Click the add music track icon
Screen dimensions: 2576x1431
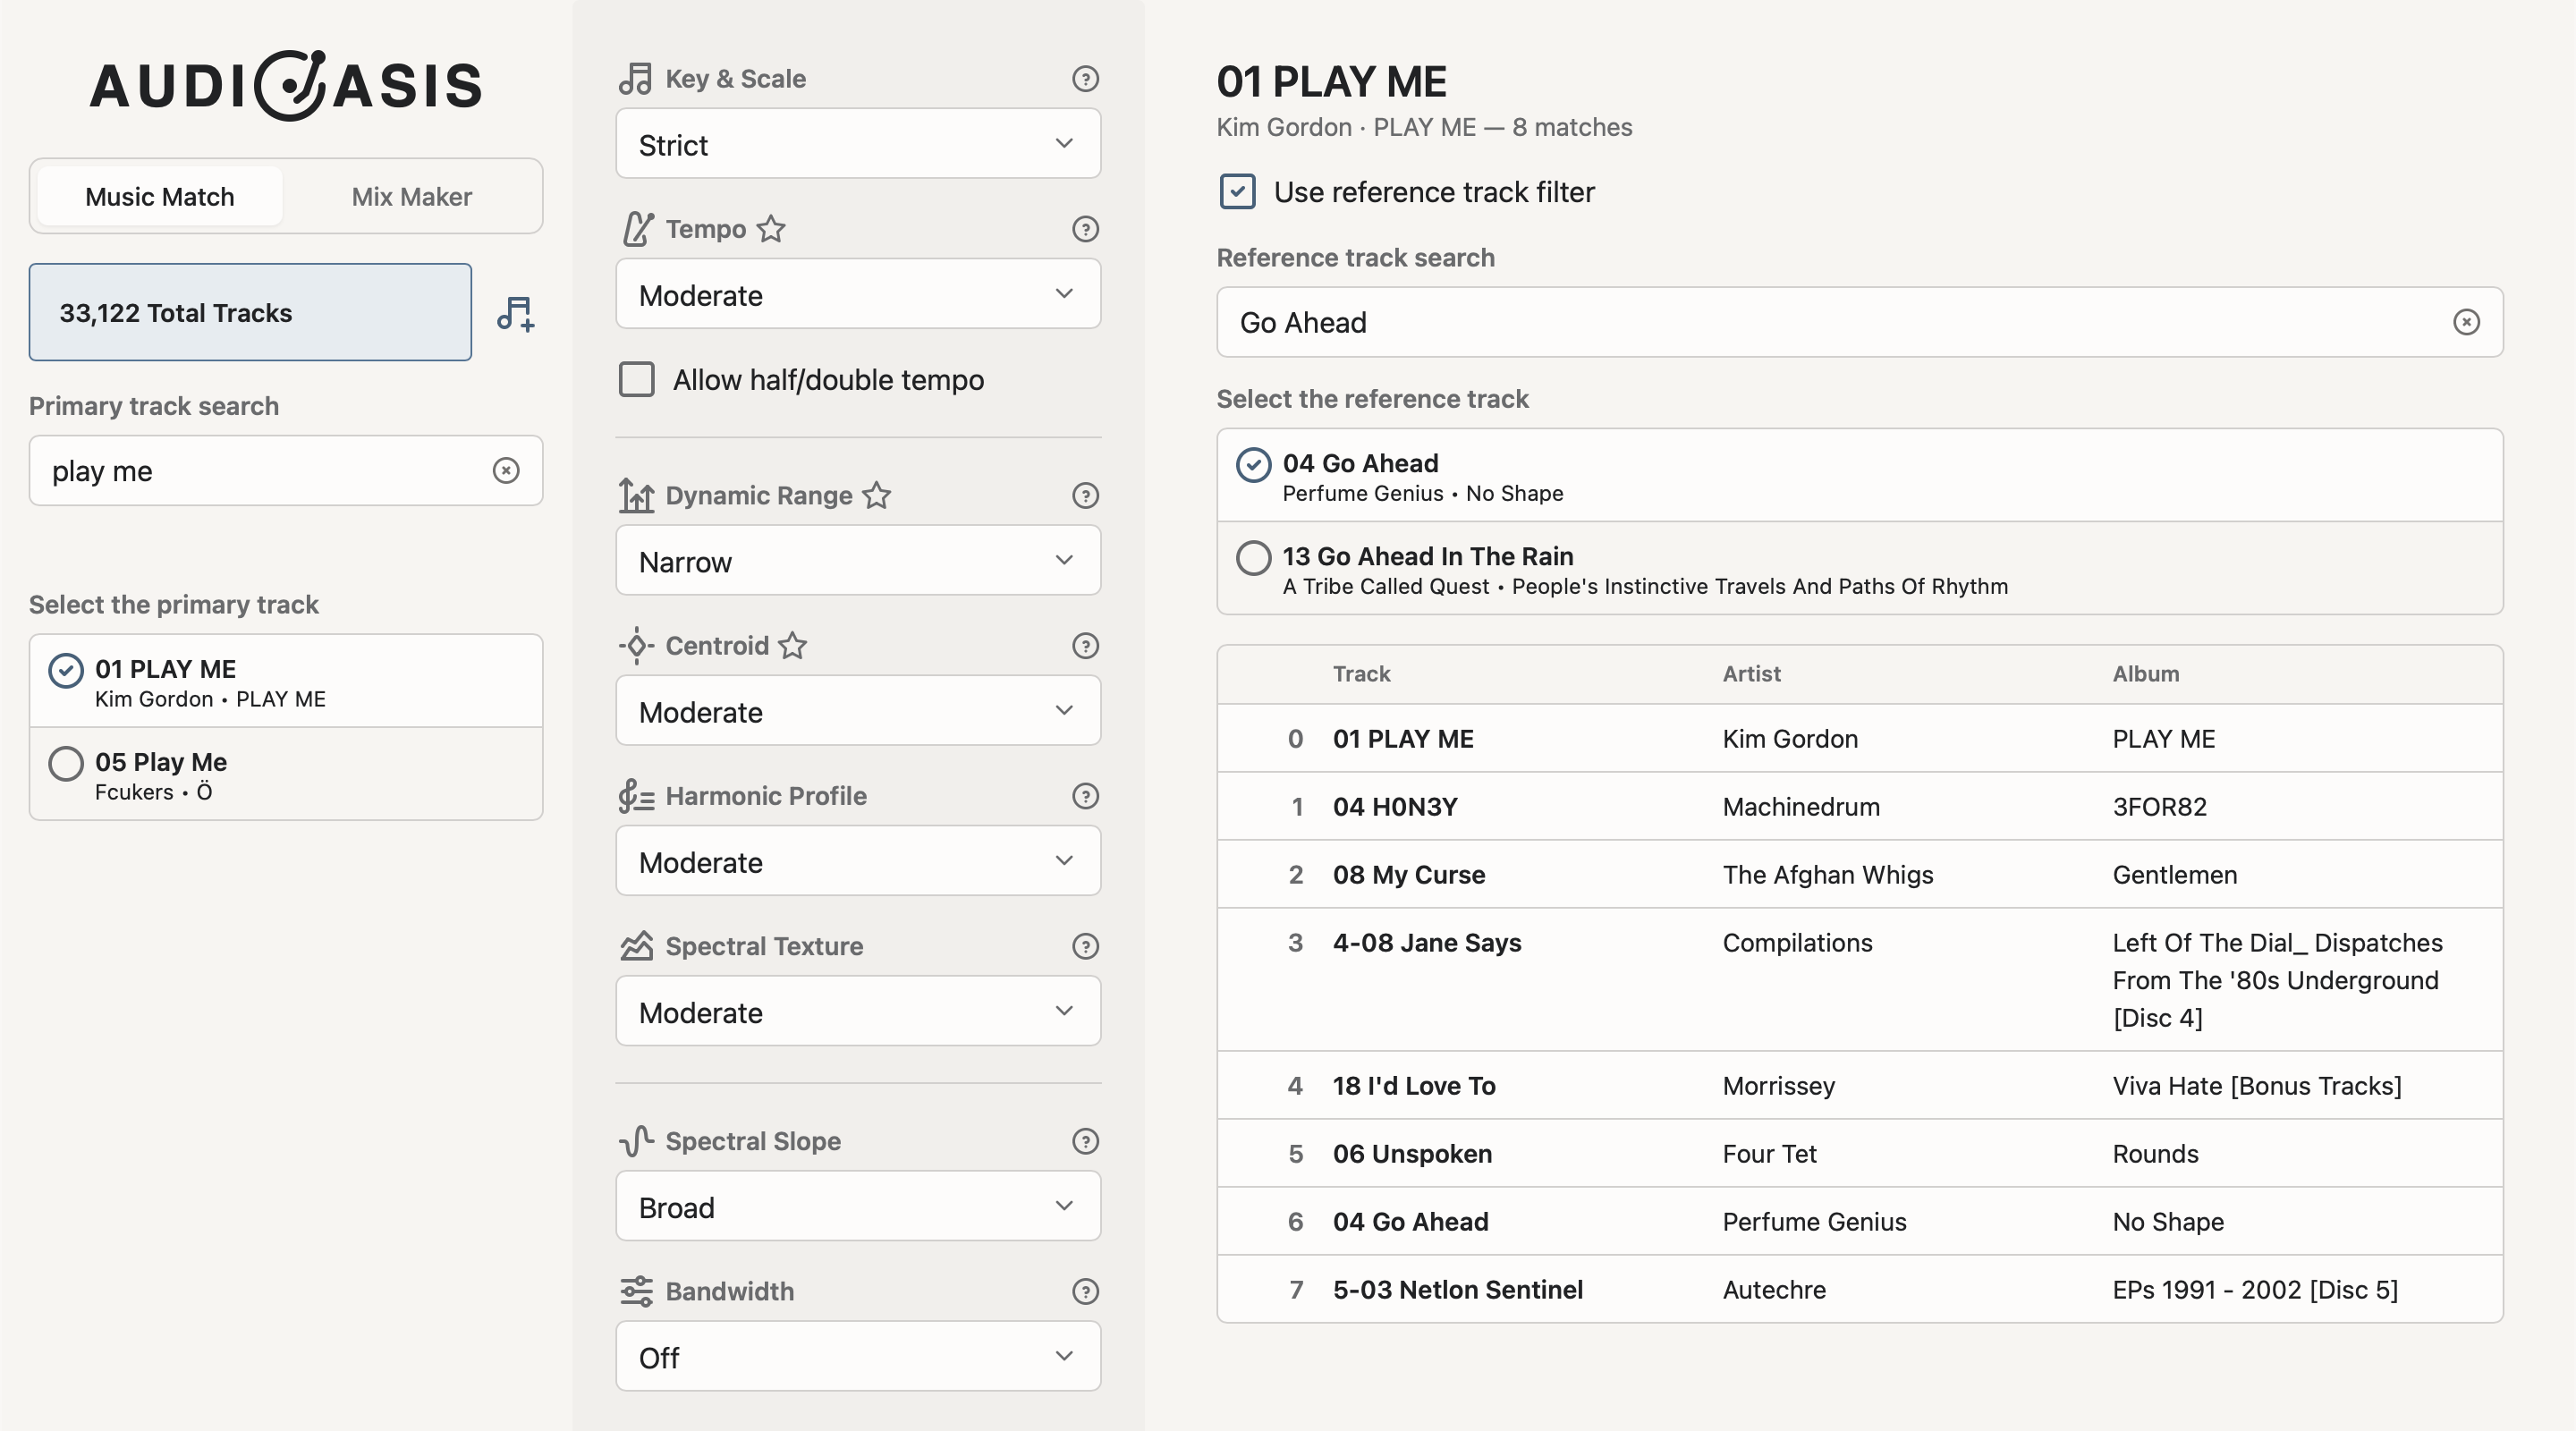point(516,313)
